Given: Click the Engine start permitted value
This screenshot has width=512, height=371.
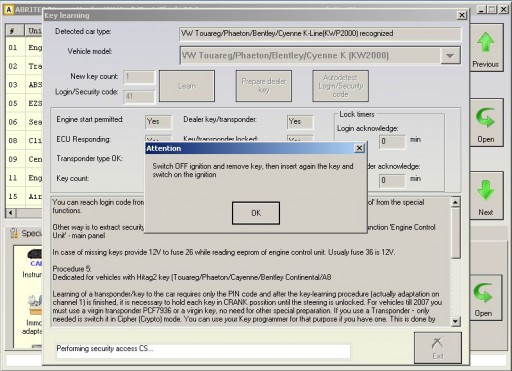Looking at the screenshot, I should pyautogui.click(x=159, y=122).
